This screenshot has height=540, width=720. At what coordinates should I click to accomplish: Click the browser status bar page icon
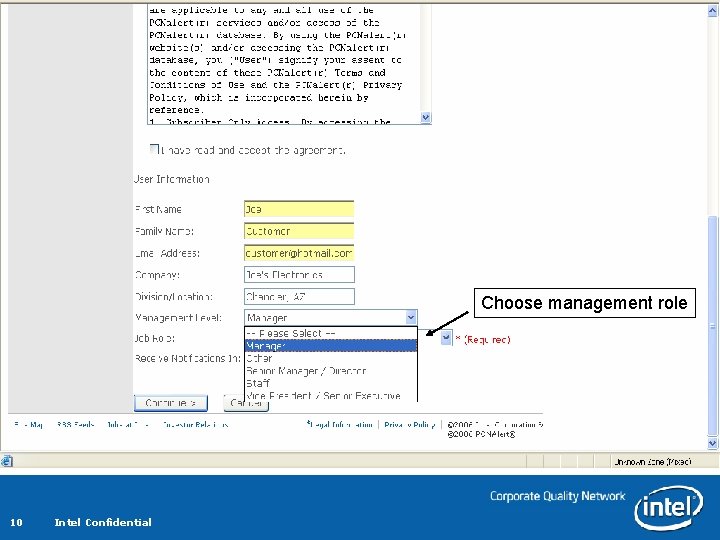7,461
